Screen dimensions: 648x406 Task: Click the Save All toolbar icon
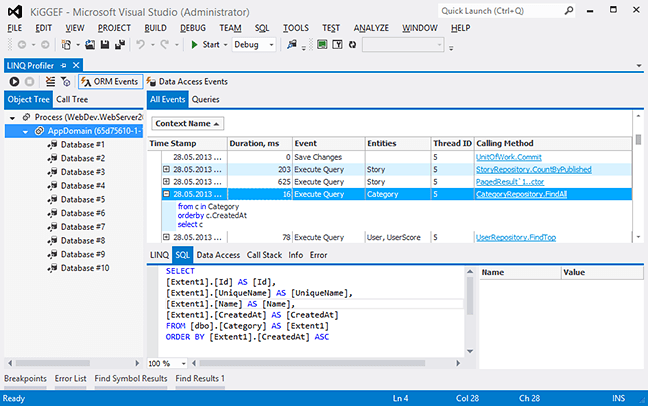click(x=118, y=45)
